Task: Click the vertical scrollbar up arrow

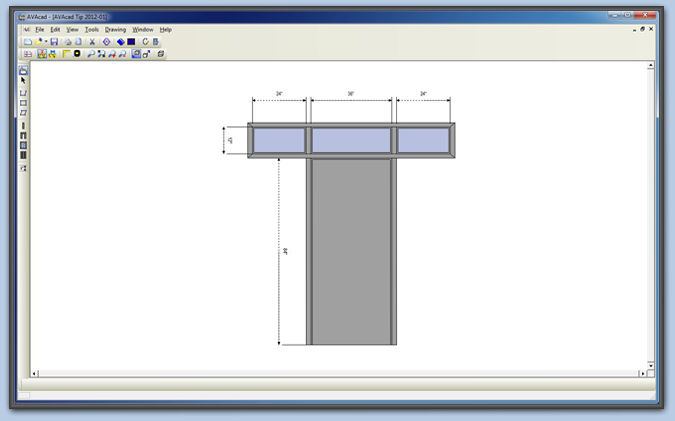Action: 651,65
